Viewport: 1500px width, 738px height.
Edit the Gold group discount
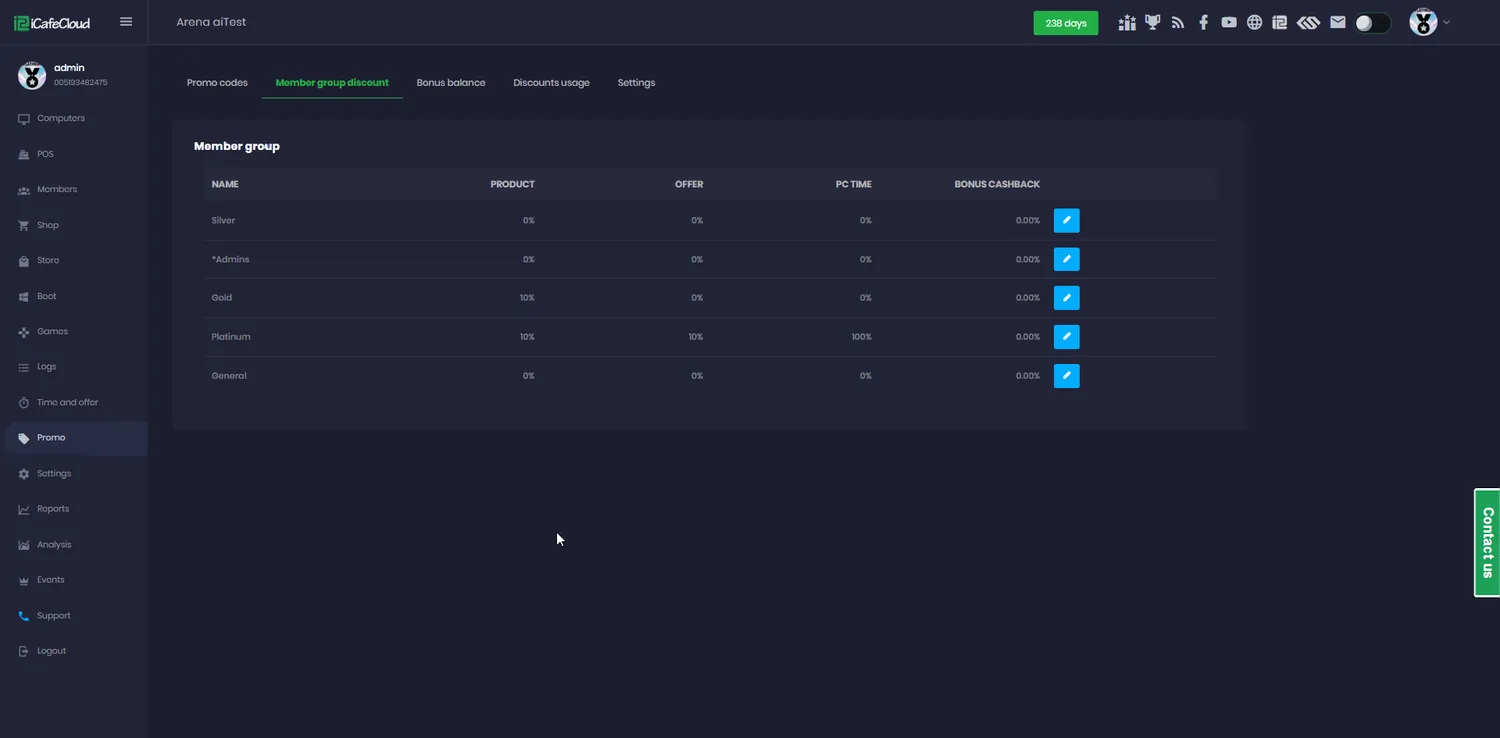click(x=1067, y=298)
